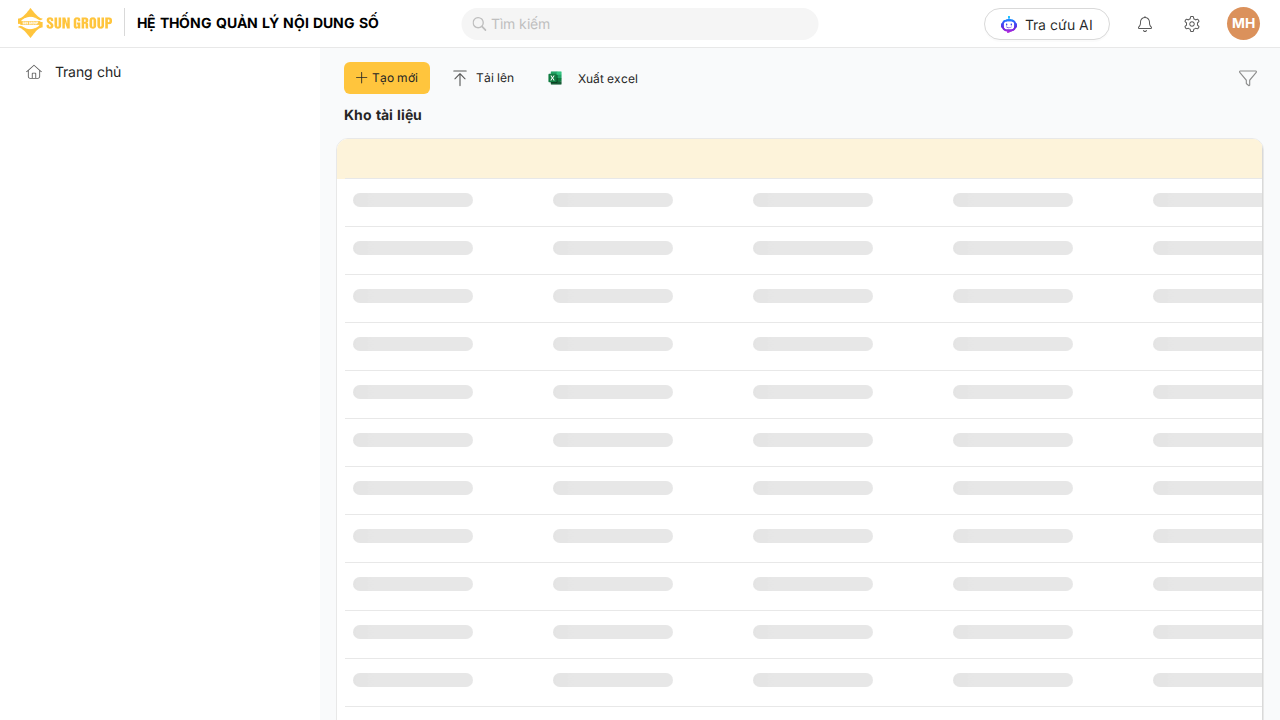Click the Sun Group logo
Screen dimensions: 1280x720
[64, 23]
